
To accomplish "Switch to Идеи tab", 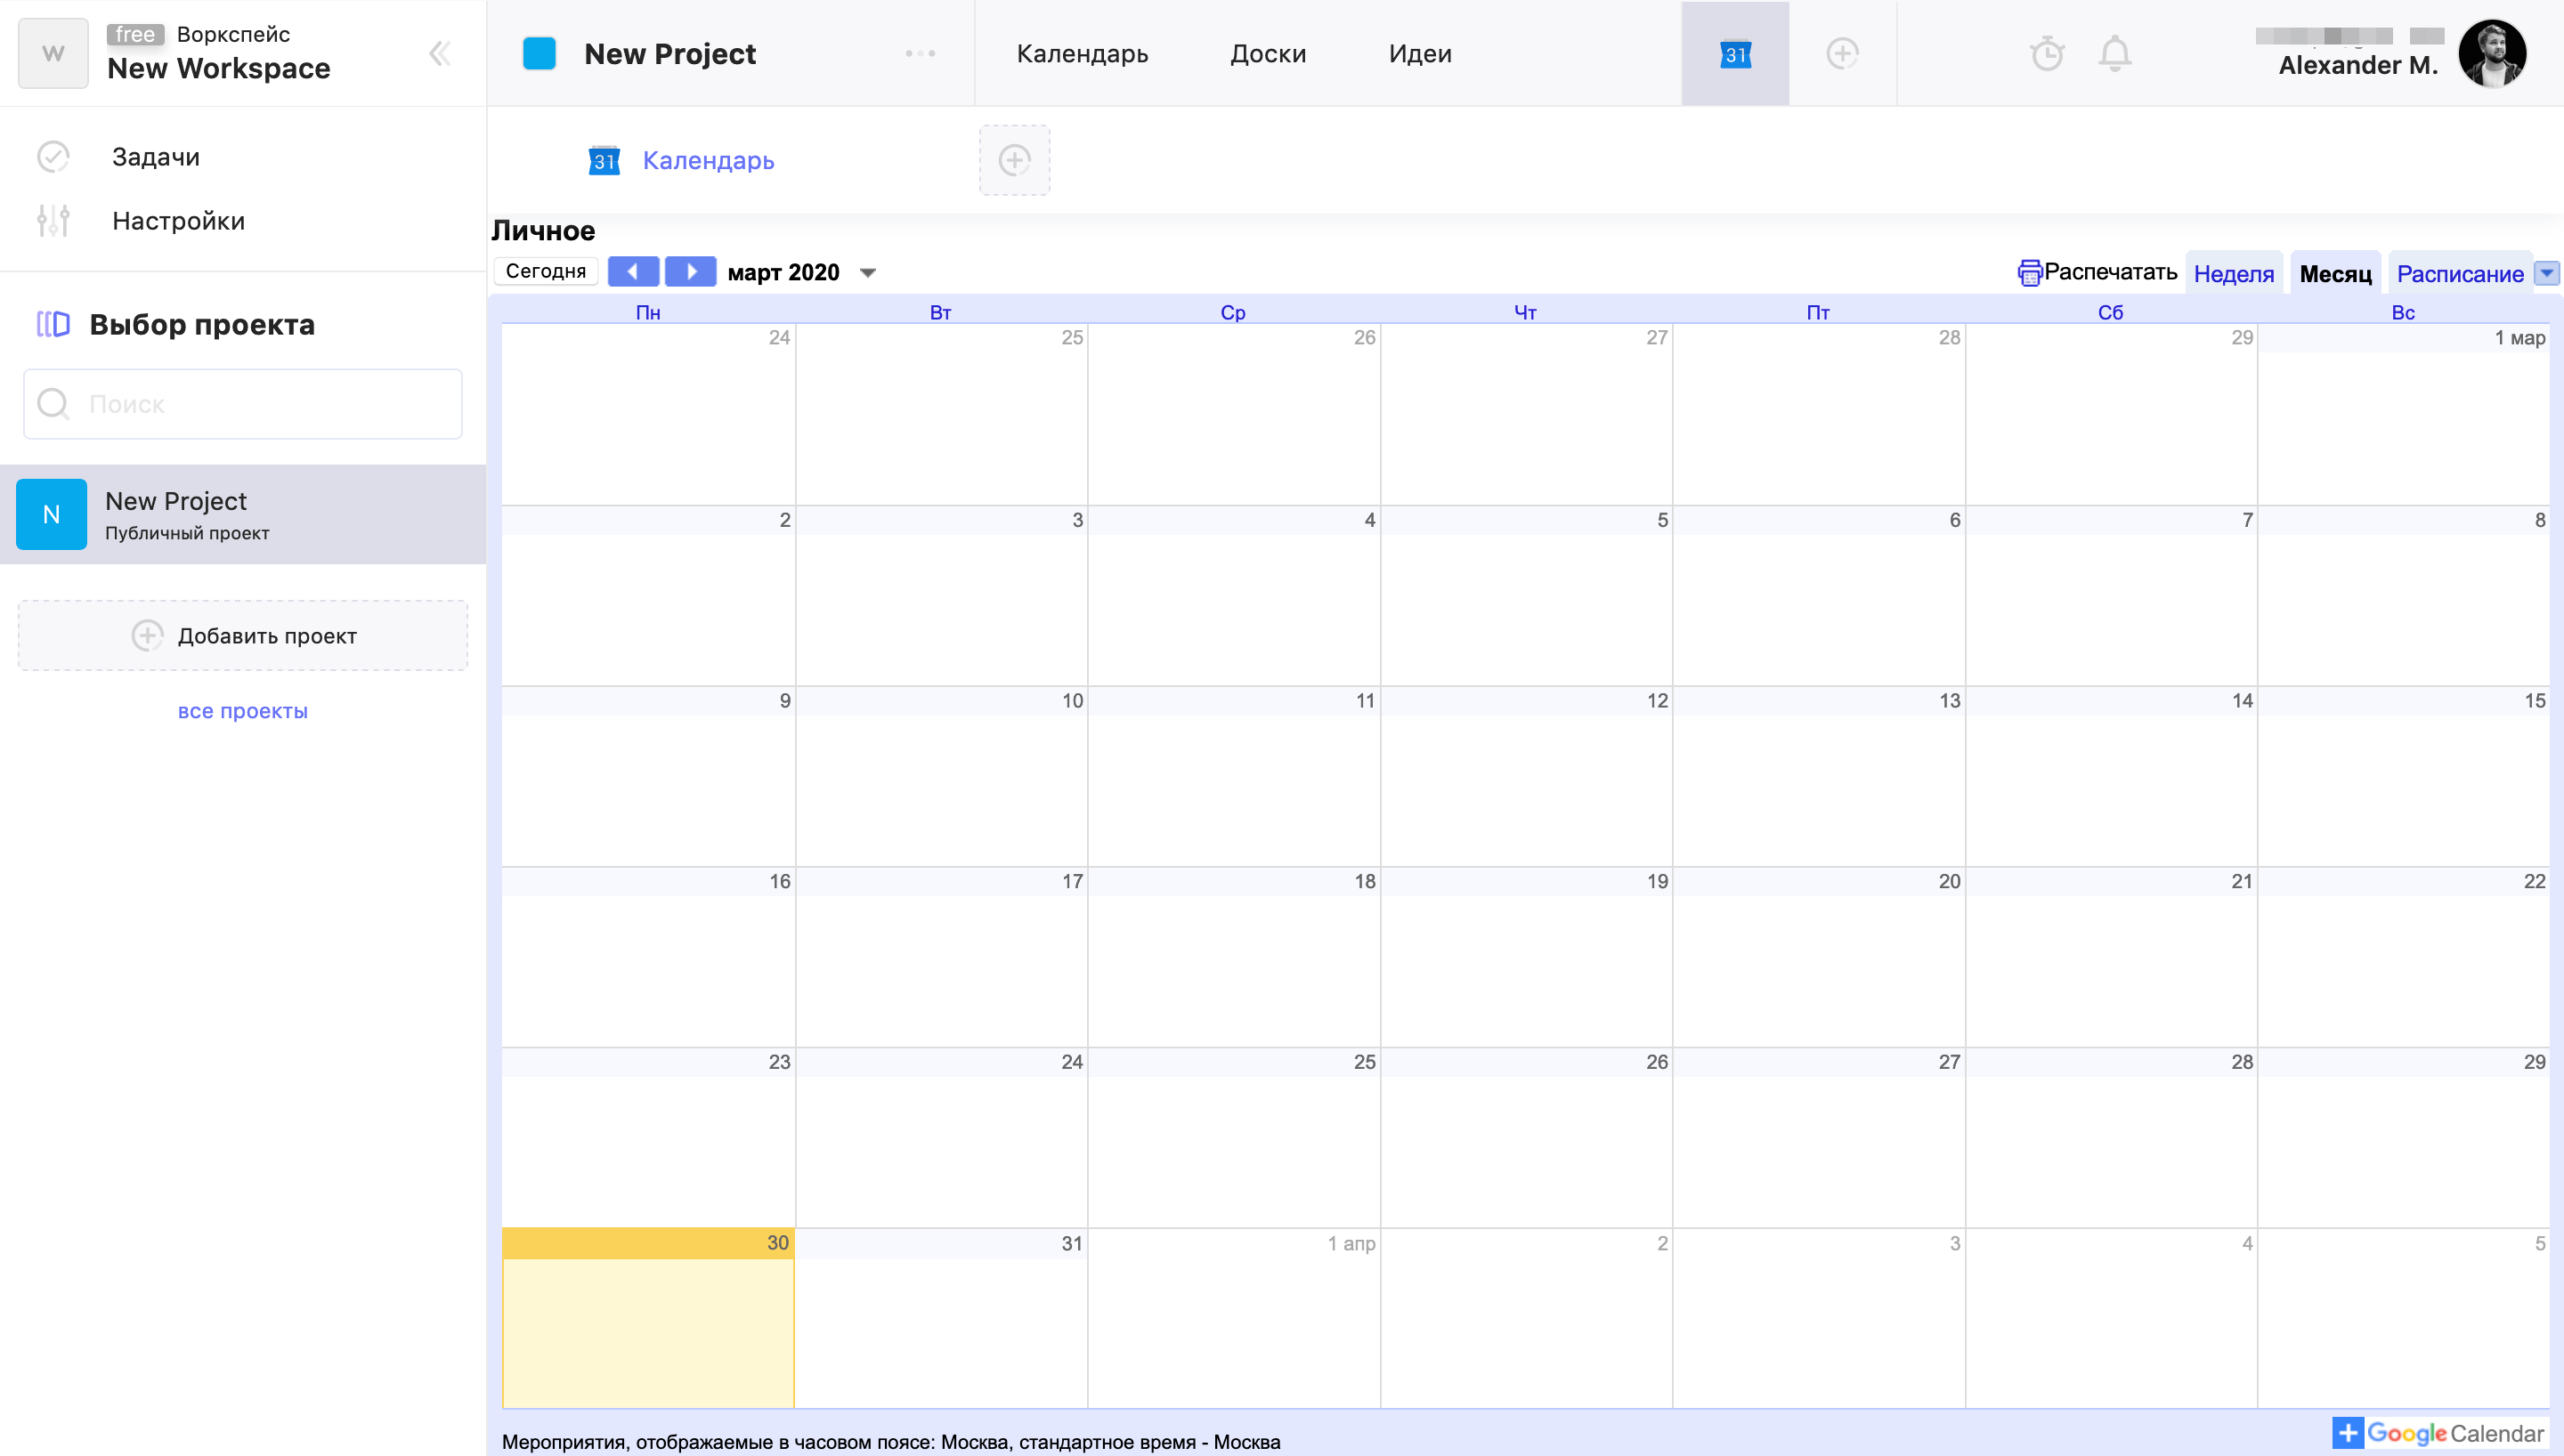I will click(x=1420, y=53).
